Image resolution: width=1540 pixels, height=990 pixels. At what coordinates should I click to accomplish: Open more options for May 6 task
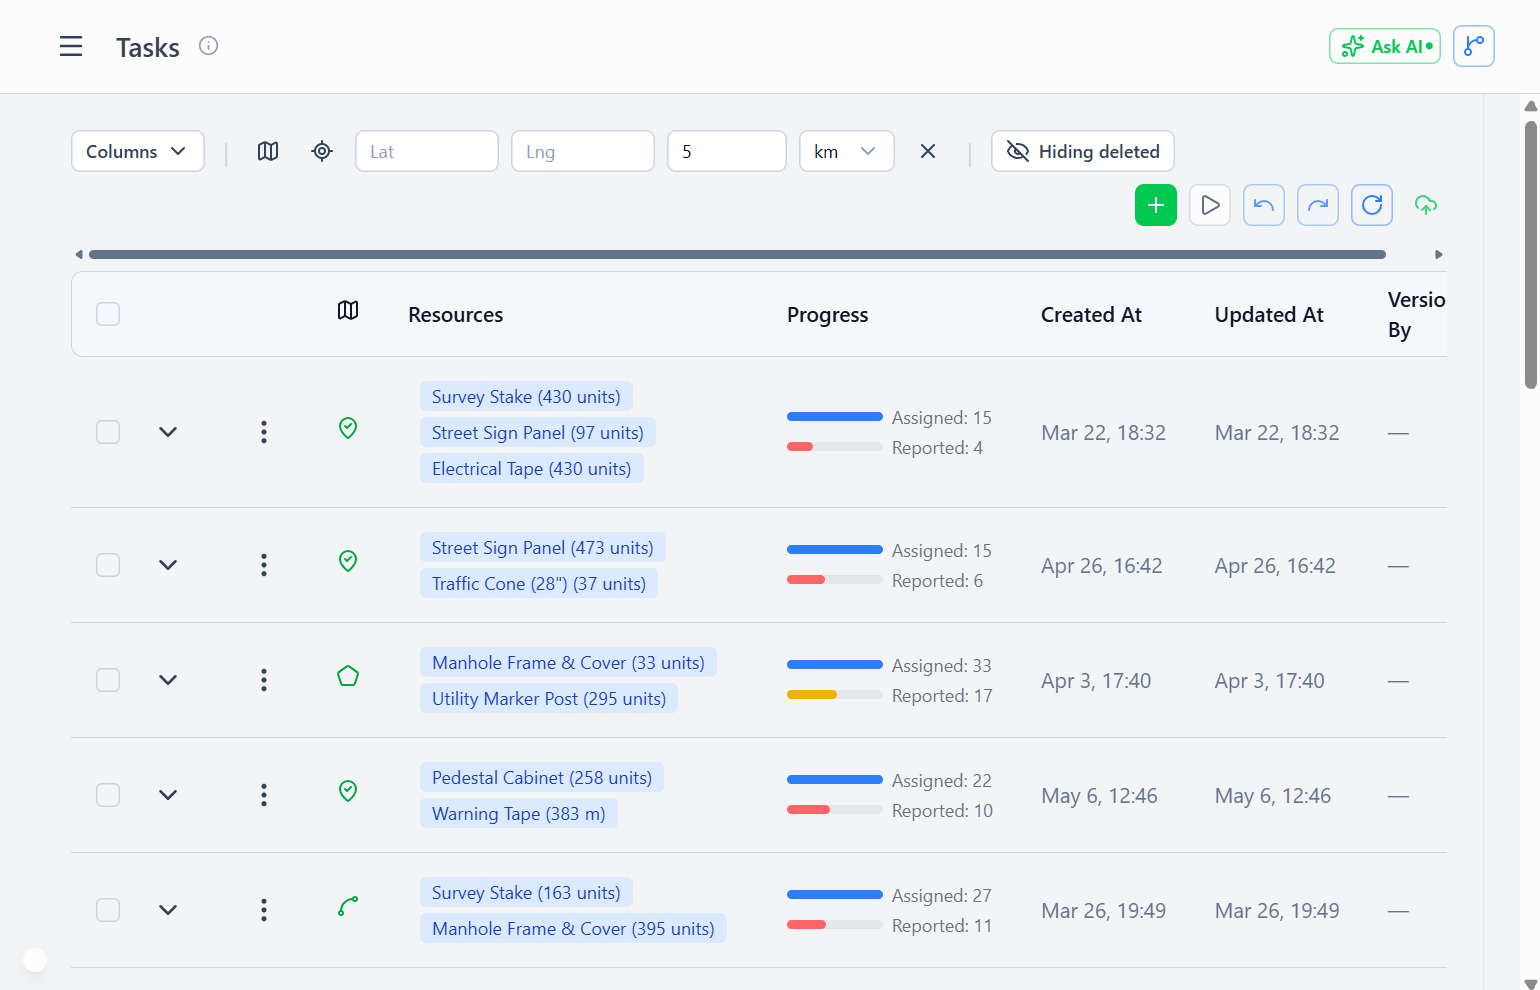pyautogui.click(x=264, y=795)
